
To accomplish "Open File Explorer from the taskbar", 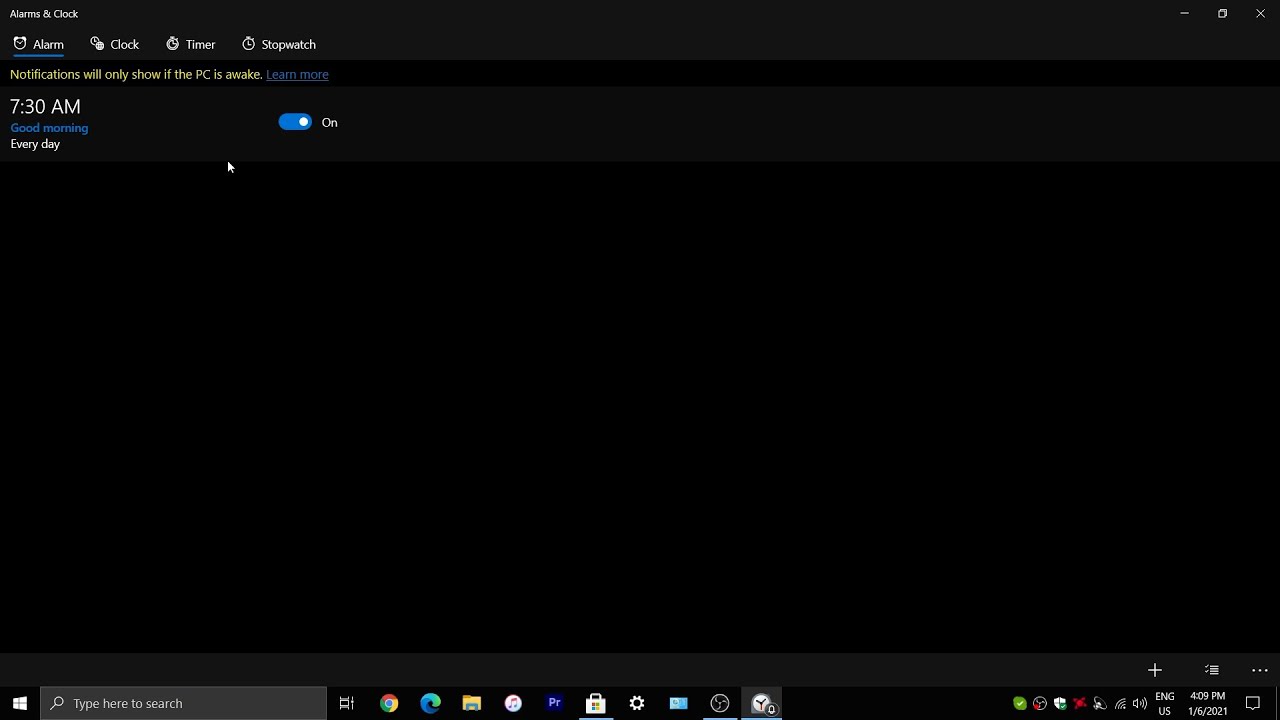I will (x=472, y=703).
